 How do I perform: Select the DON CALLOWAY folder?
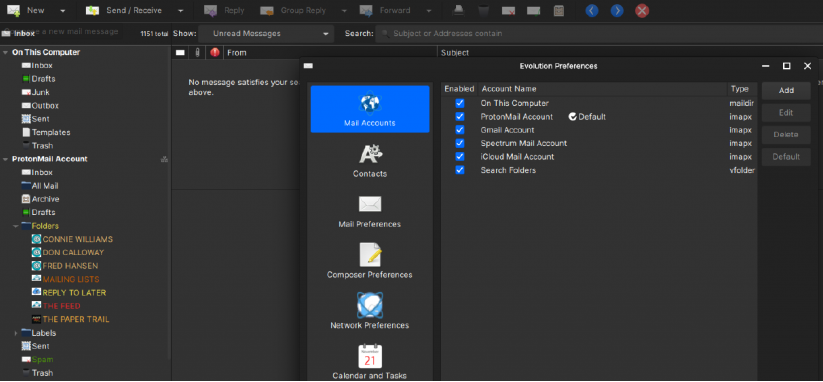click(x=68, y=252)
